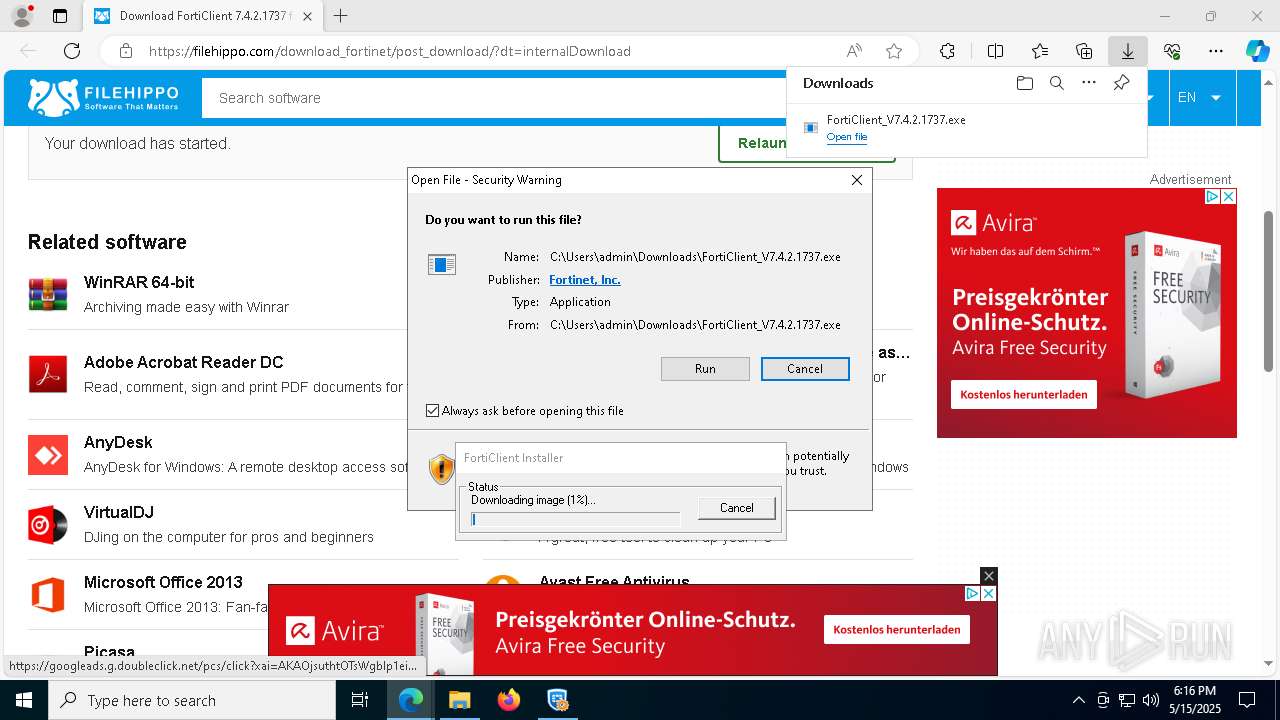
Task: Click the VirtualDJ app icon
Action: pyautogui.click(x=48, y=524)
